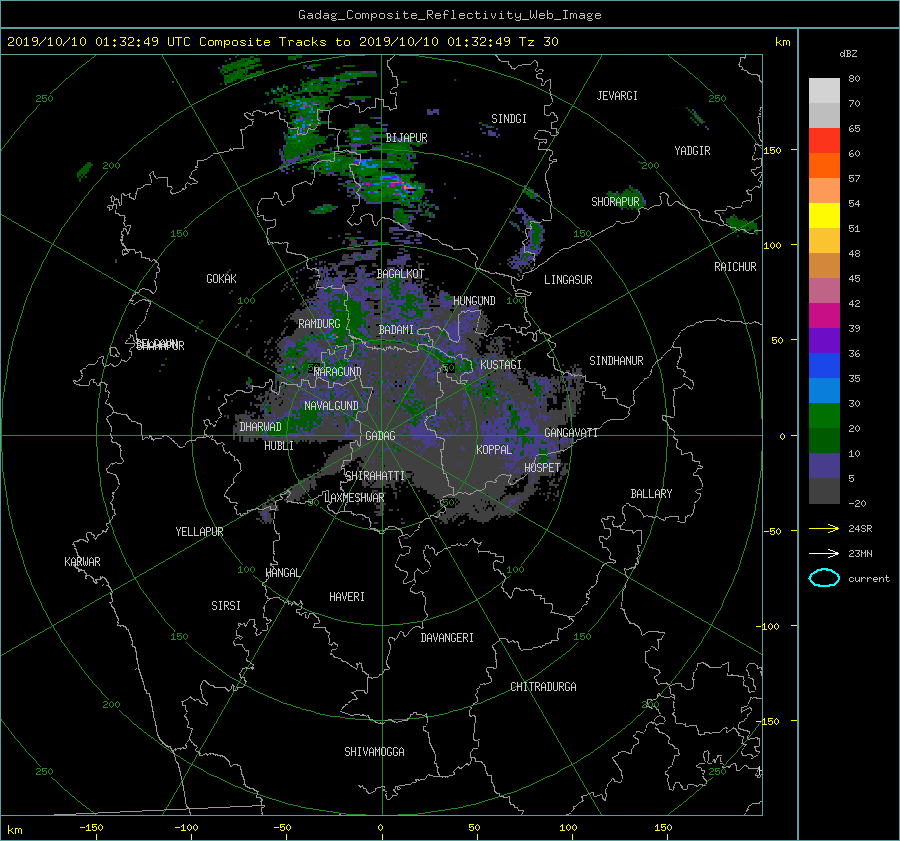This screenshot has height=841, width=900.
Task: Click the KOPPAL city label
Action: (494, 449)
